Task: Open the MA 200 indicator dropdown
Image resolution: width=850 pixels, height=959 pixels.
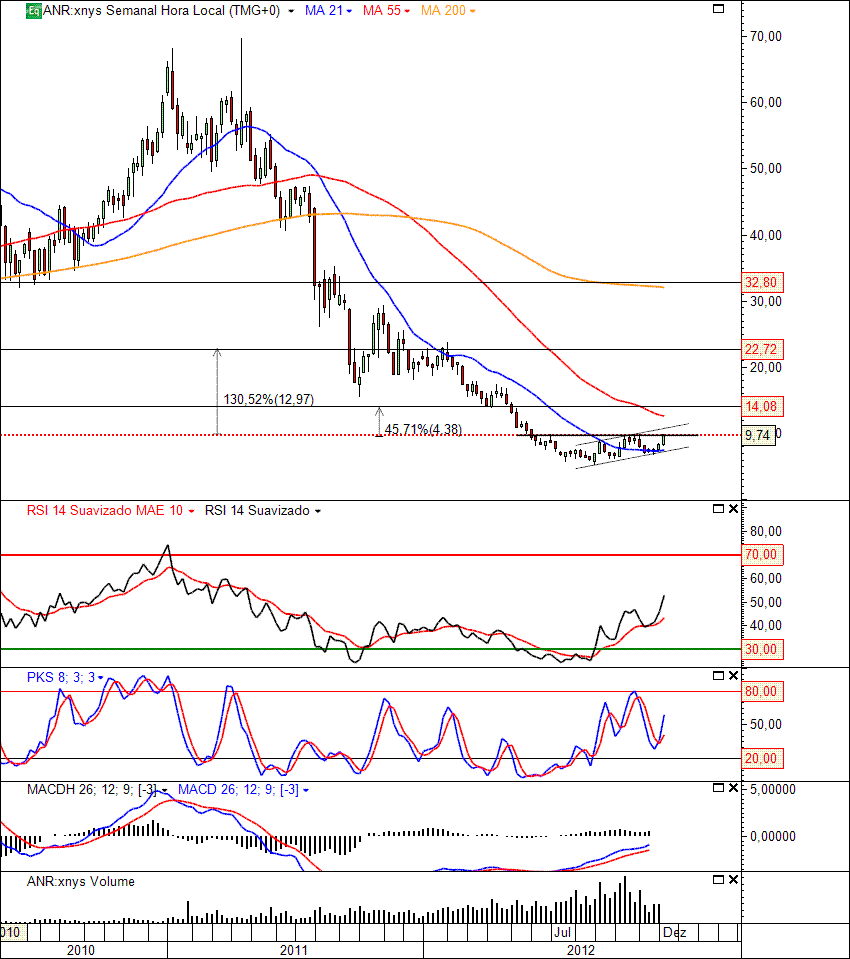Action: pyautogui.click(x=472, y=12)
